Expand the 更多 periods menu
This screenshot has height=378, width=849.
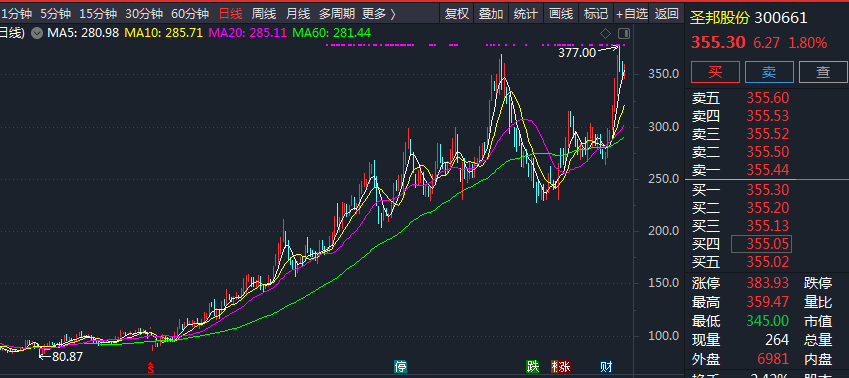(x=379, y=14)
